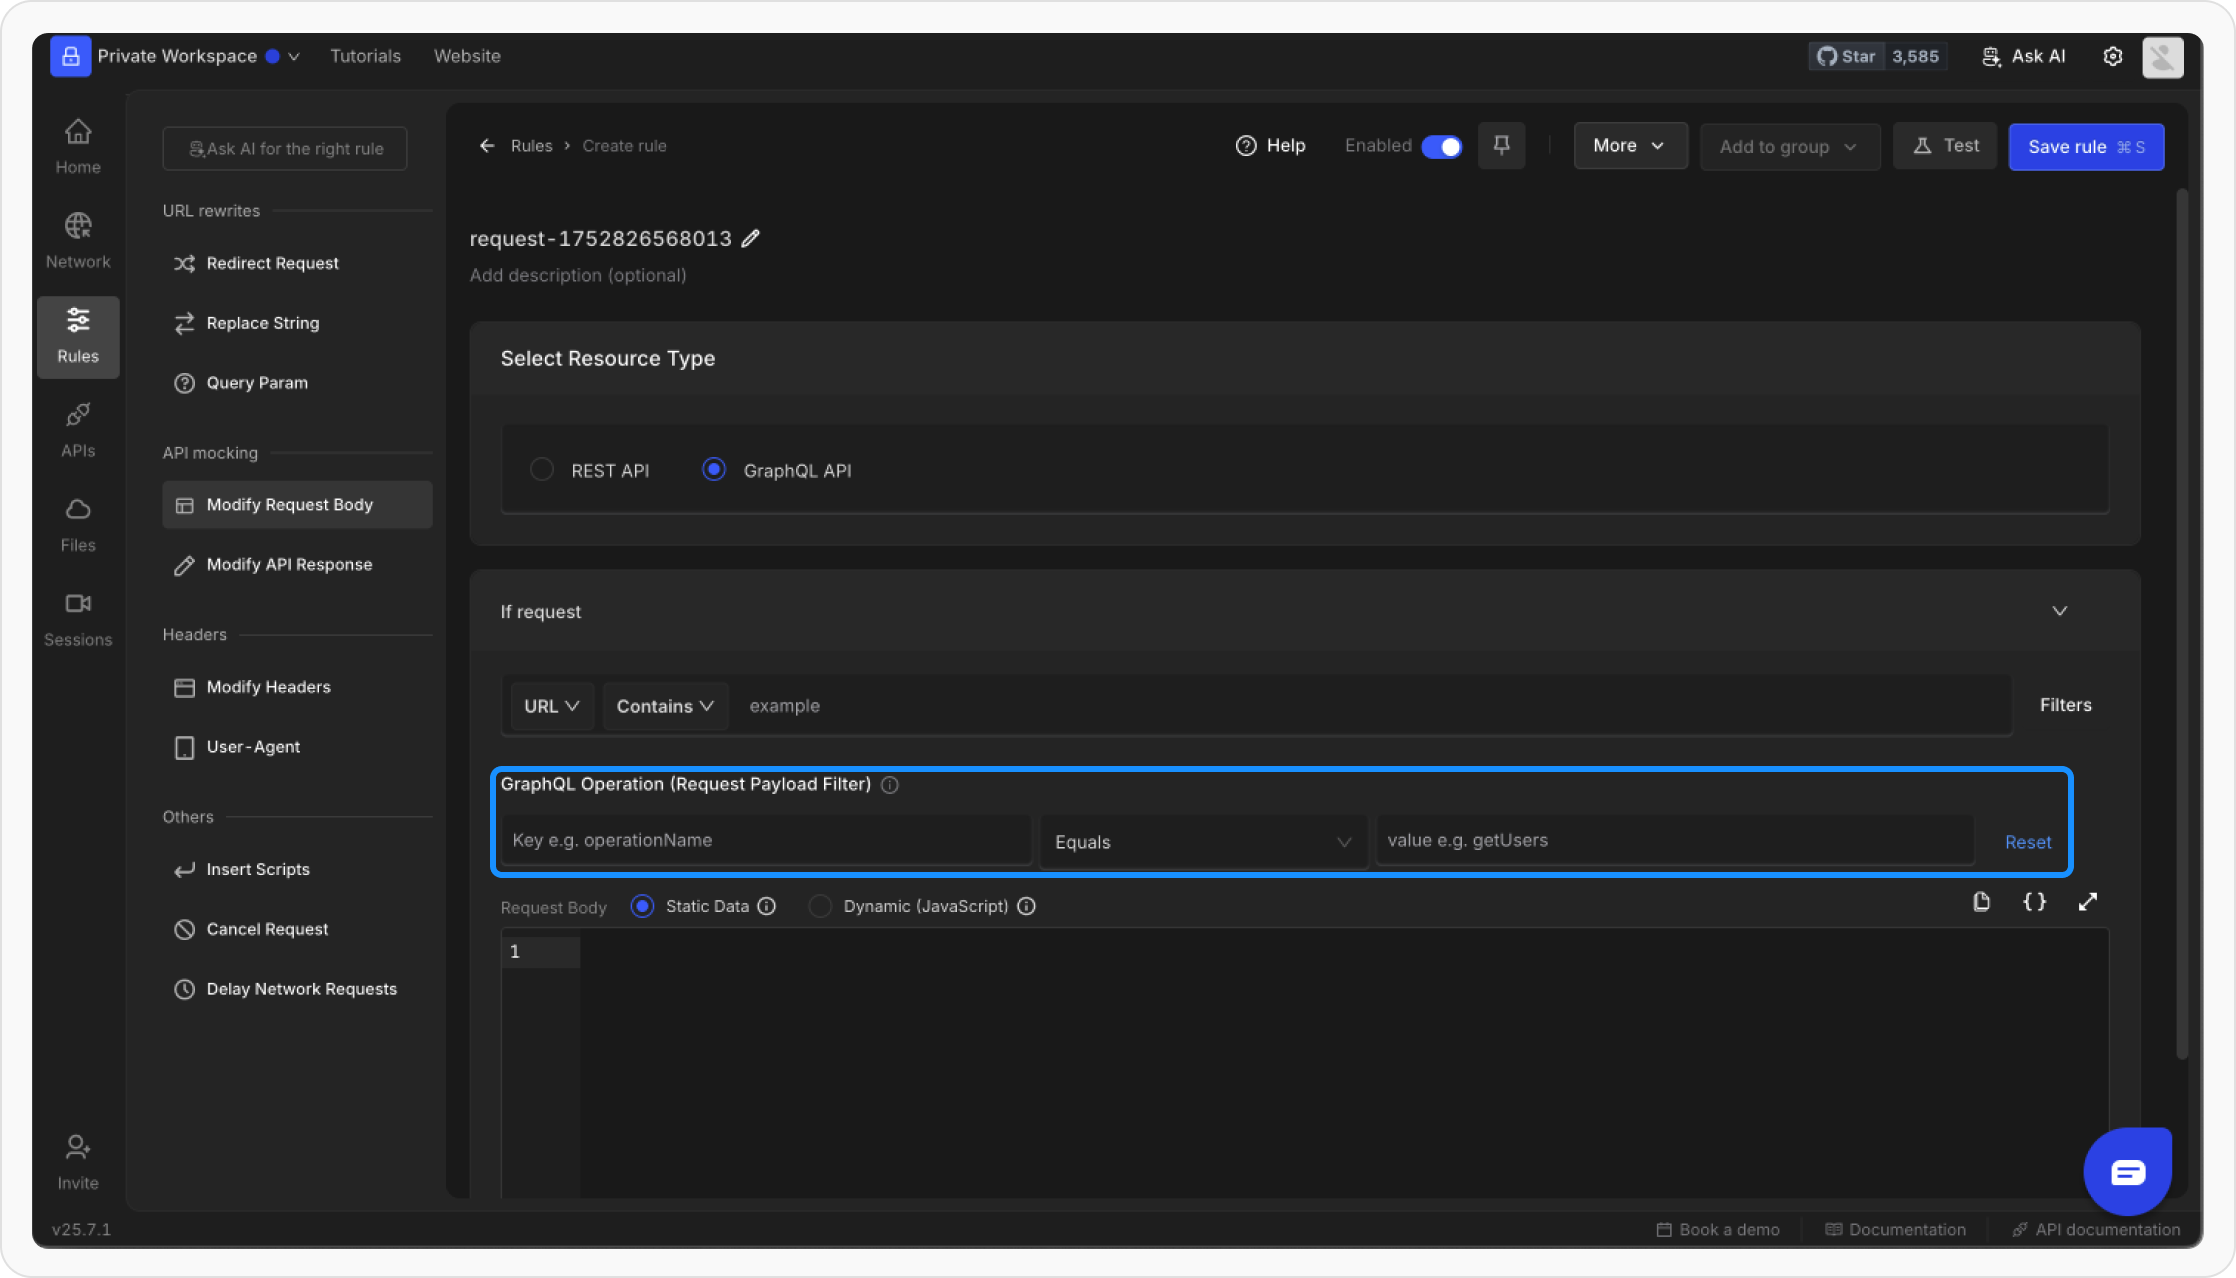Collapse the If request section chevron

pyautogui.click(x=2060, y=611)
